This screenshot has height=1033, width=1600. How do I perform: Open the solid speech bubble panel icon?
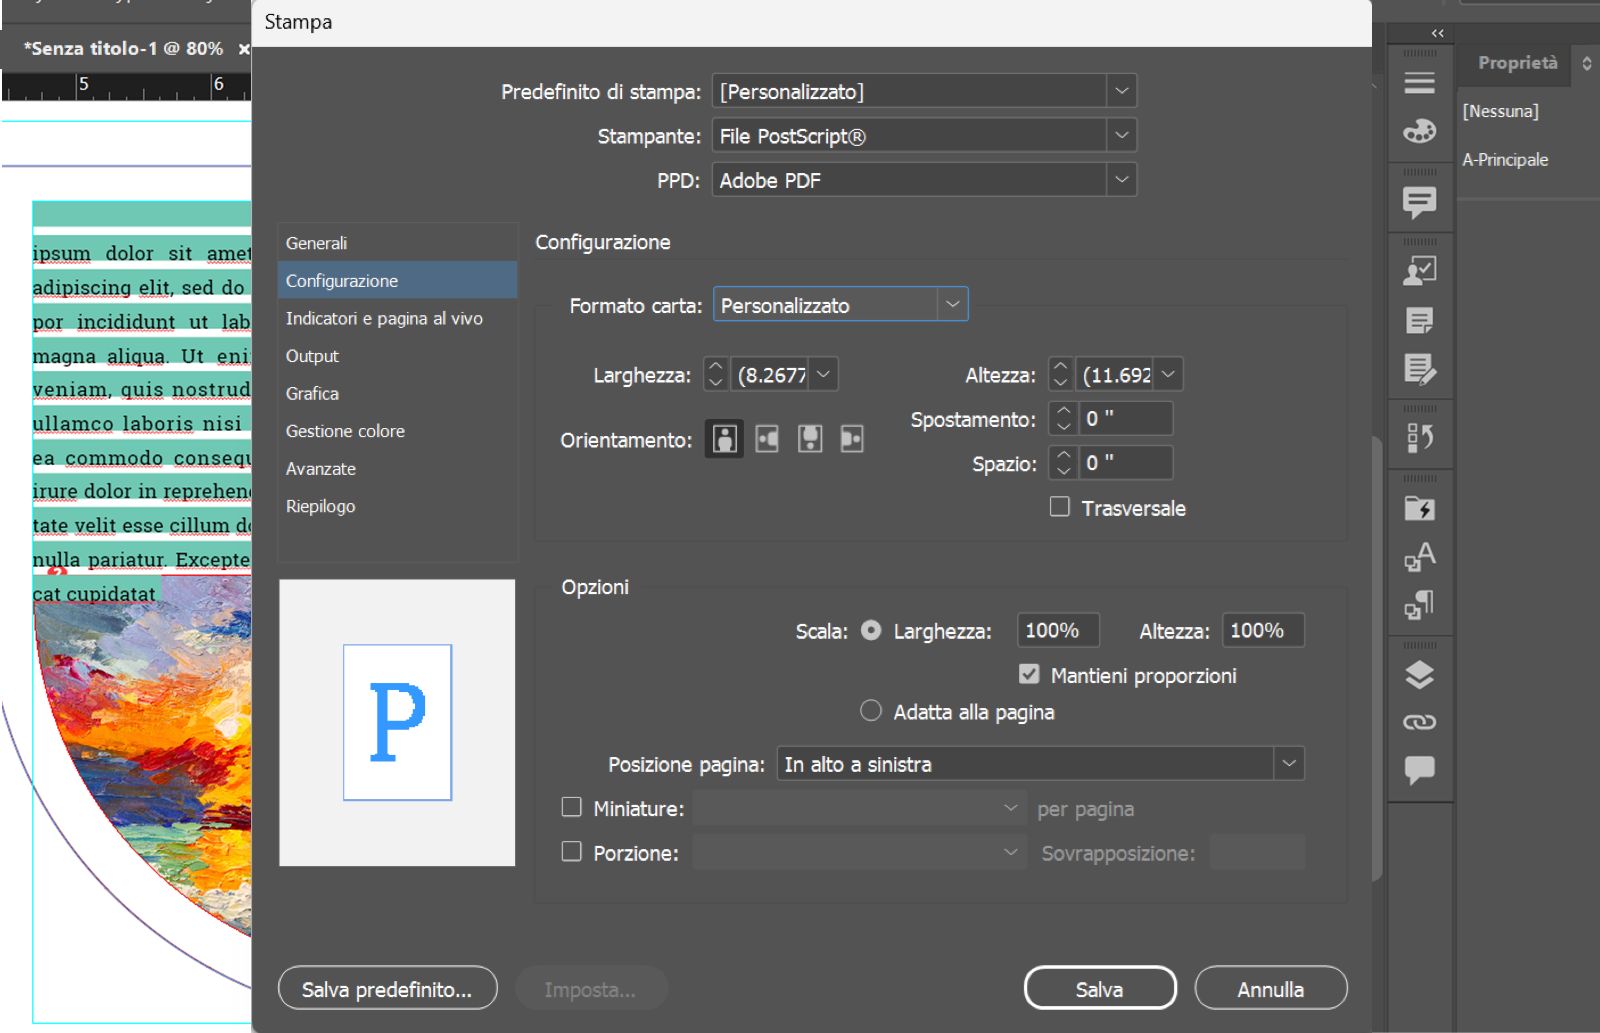(1419, 770)
